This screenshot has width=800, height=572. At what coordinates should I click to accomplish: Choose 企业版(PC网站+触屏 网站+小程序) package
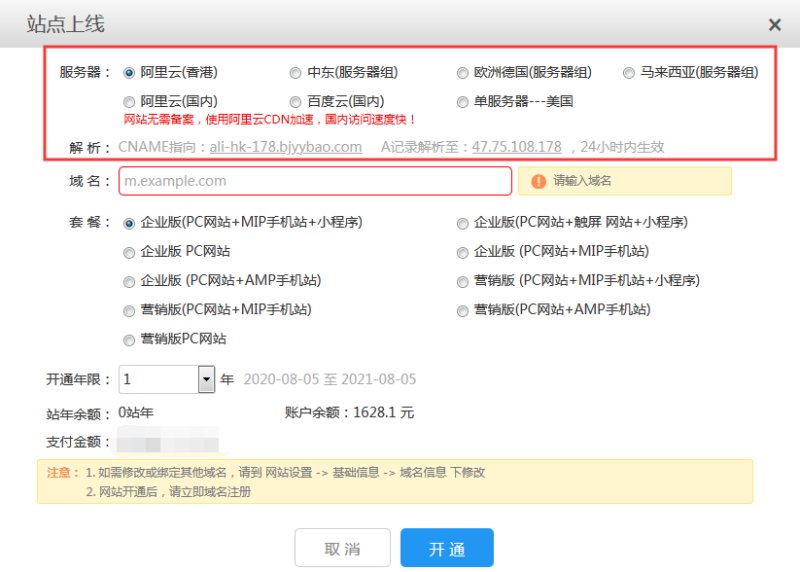tap(463, 223)
